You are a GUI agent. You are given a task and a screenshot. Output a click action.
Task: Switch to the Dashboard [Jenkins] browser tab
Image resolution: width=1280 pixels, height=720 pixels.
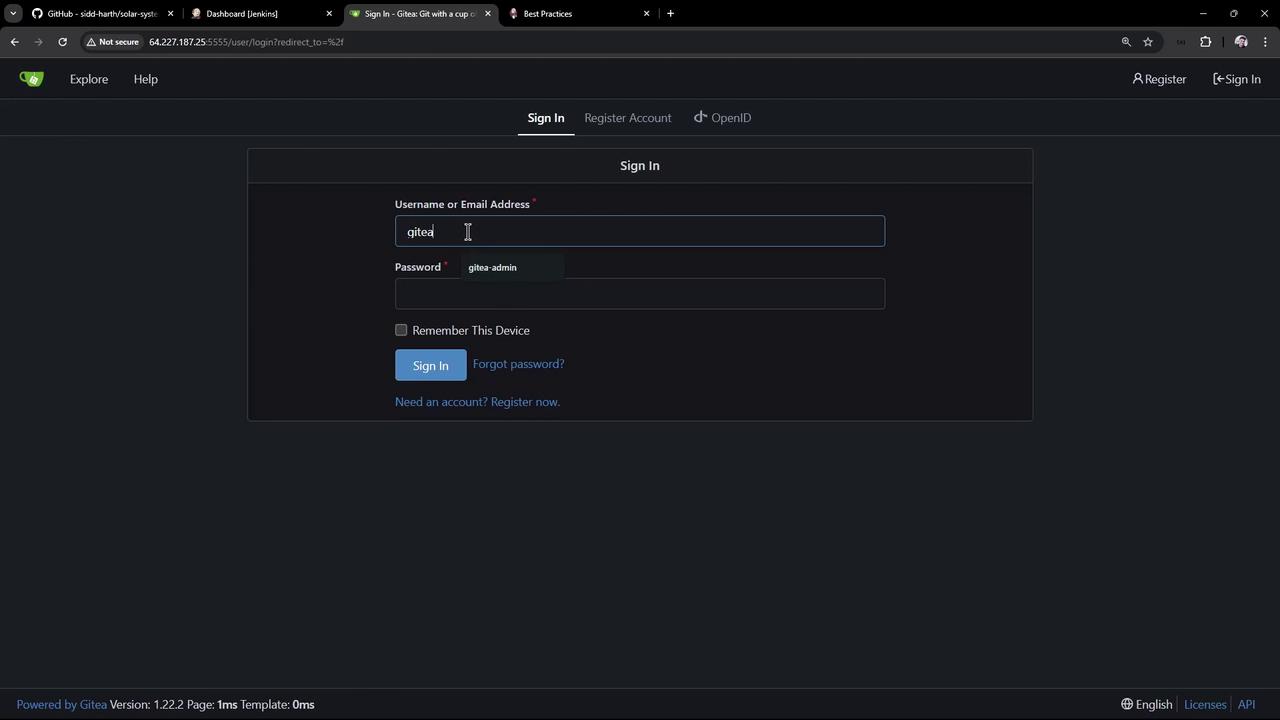pyautogui.click(x=260, y=14)
